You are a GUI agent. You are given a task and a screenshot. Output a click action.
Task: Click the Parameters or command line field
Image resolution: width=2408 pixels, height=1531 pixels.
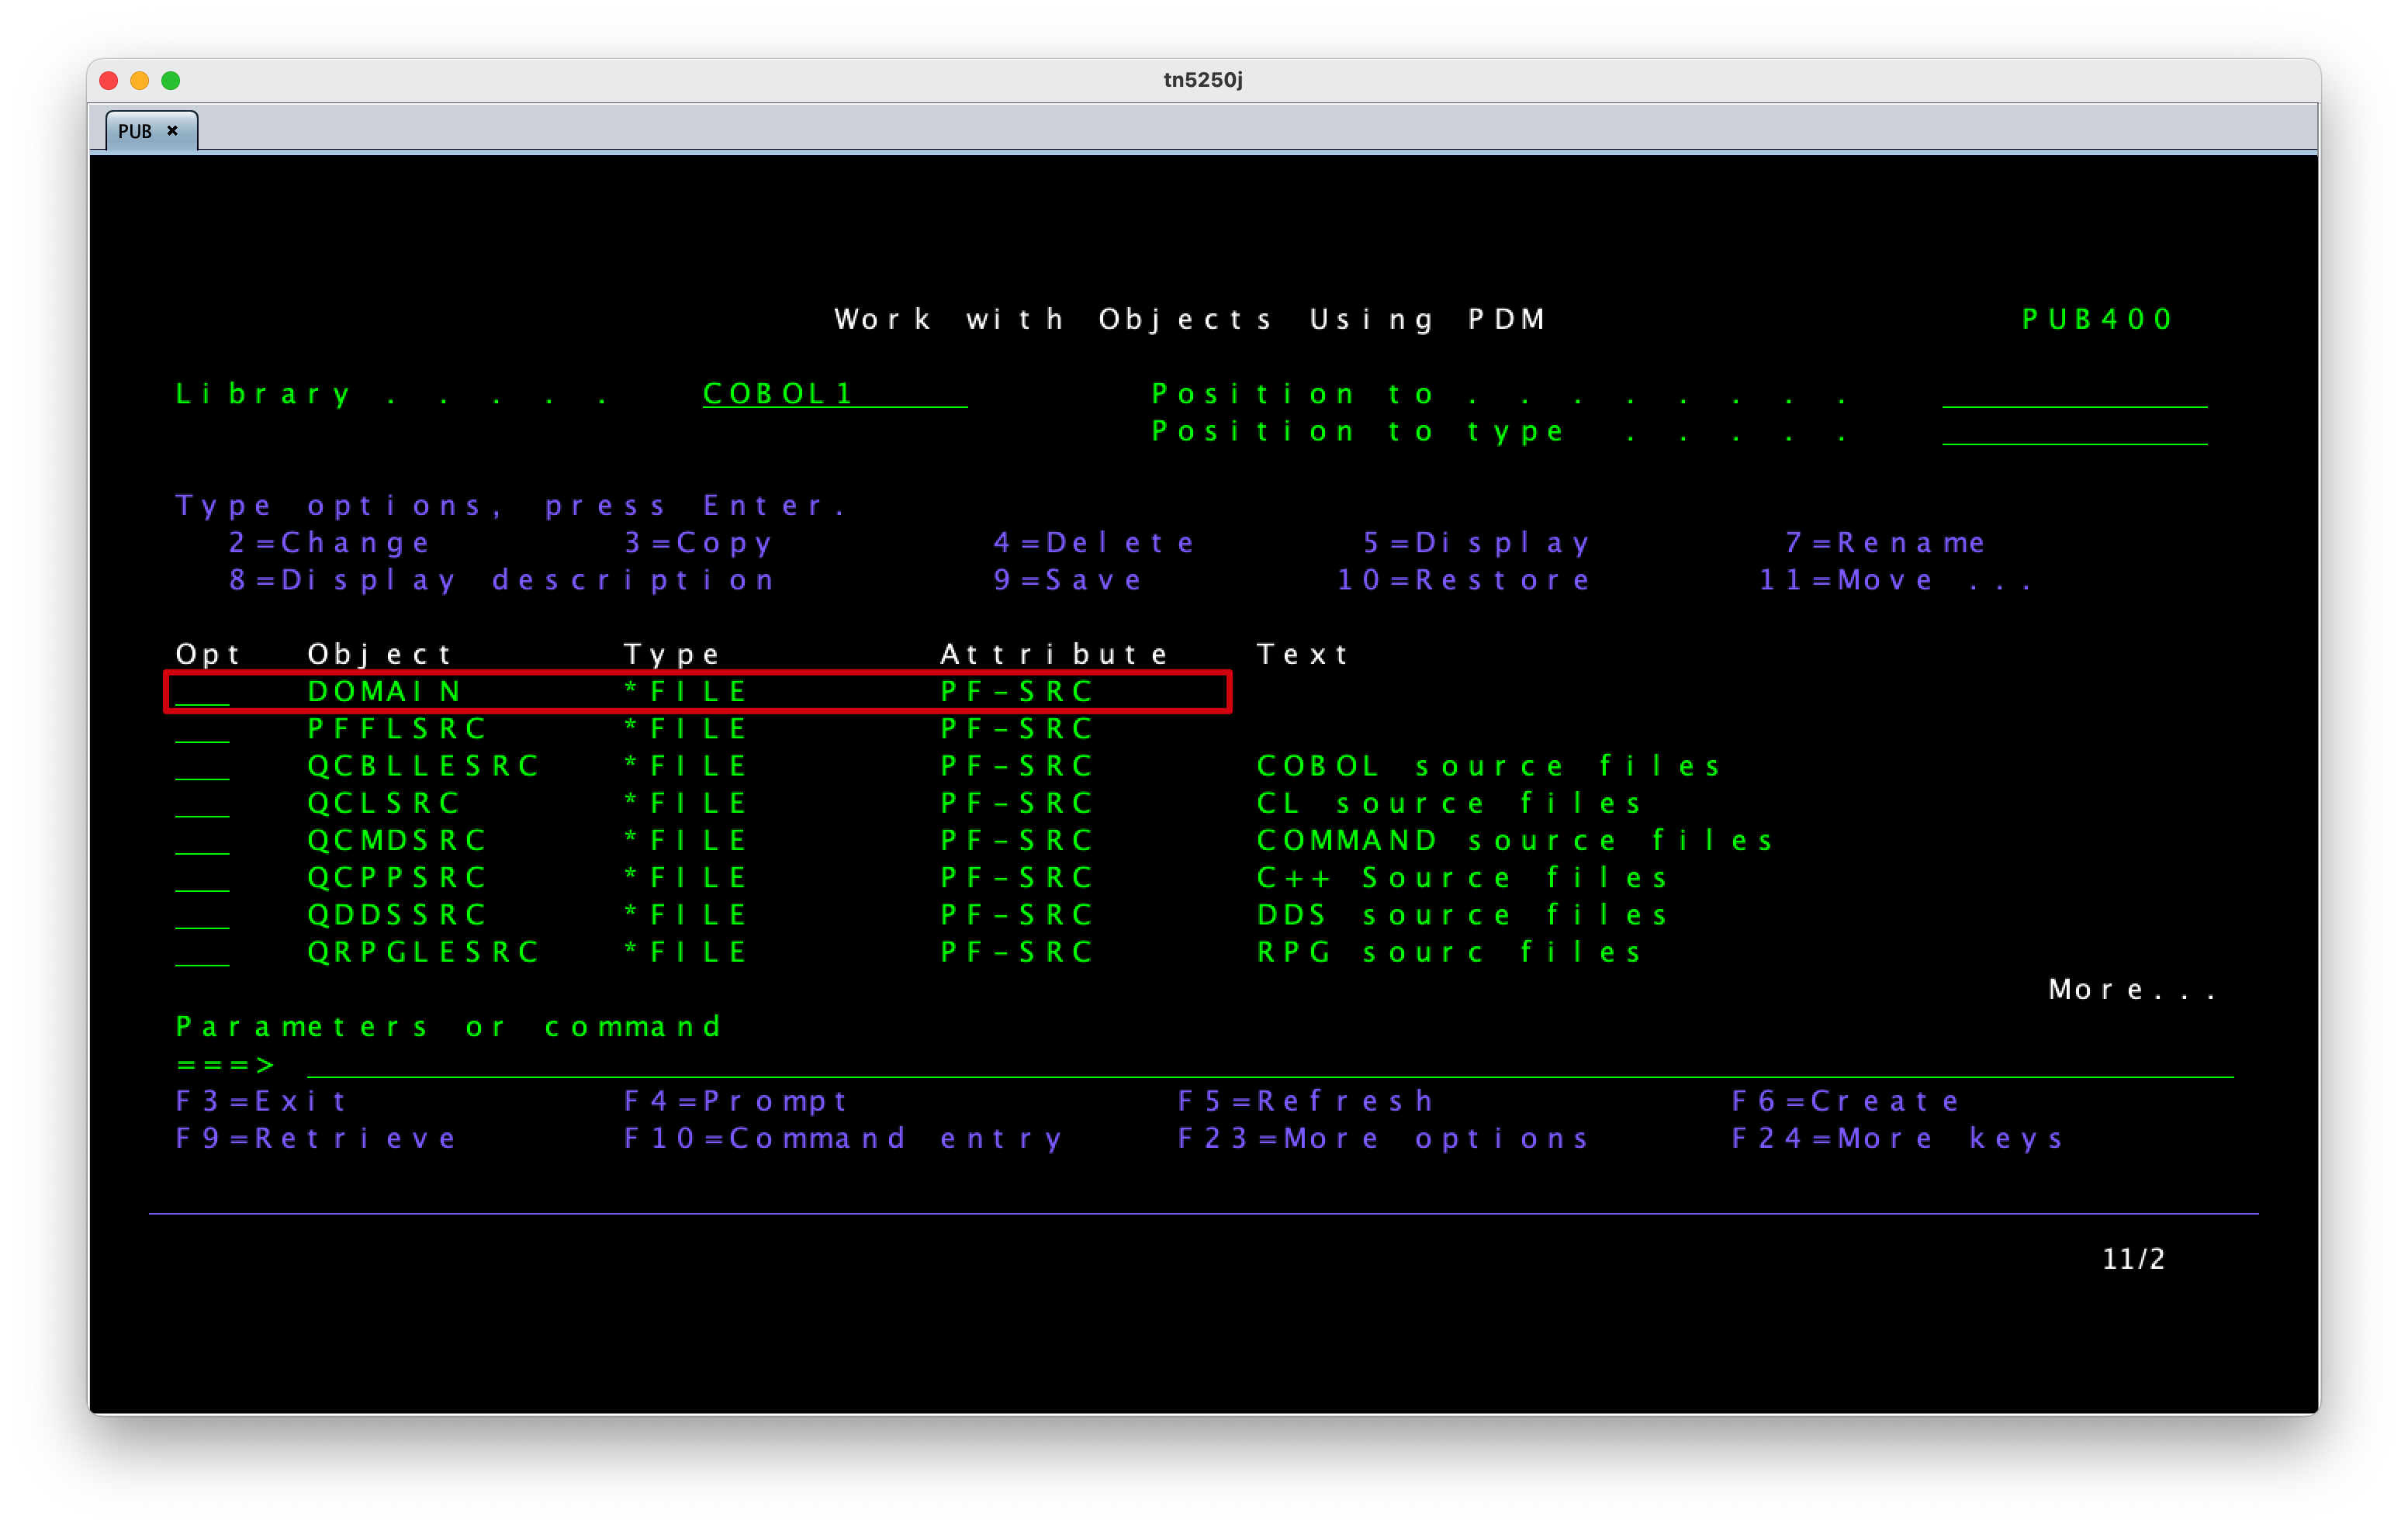[x=1270, y=1064]
